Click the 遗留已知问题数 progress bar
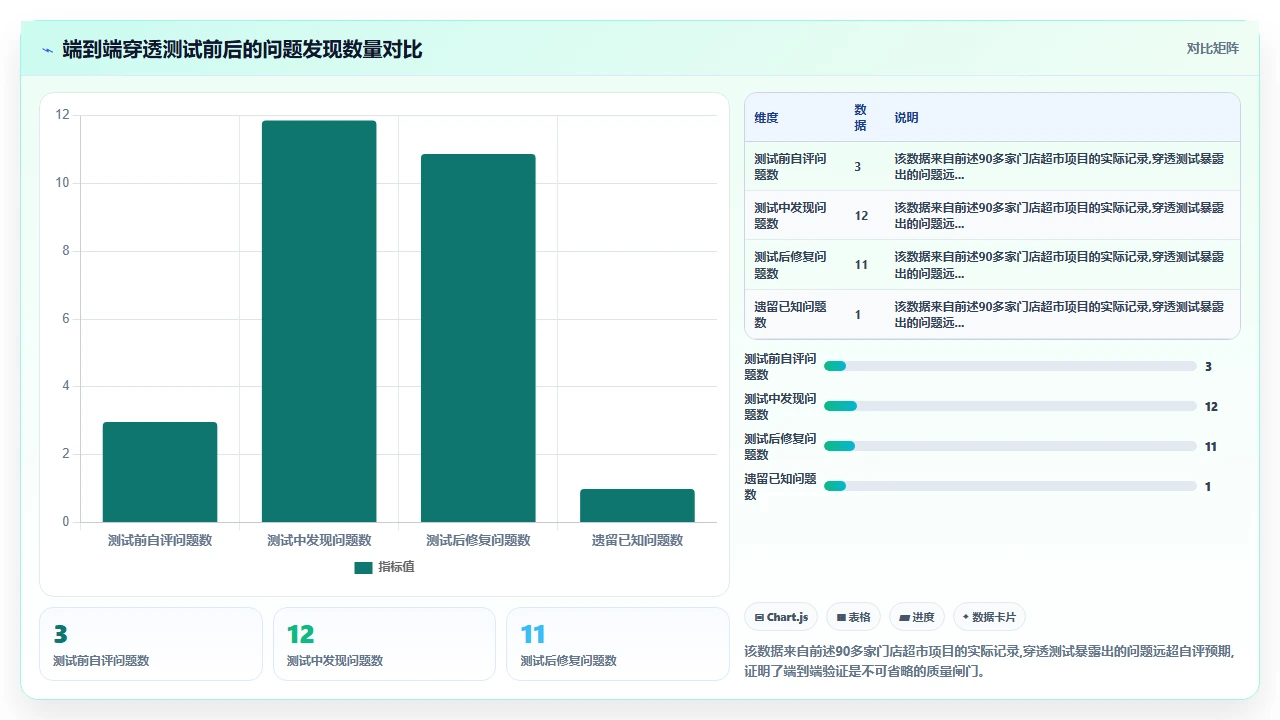 [1010, 486]
